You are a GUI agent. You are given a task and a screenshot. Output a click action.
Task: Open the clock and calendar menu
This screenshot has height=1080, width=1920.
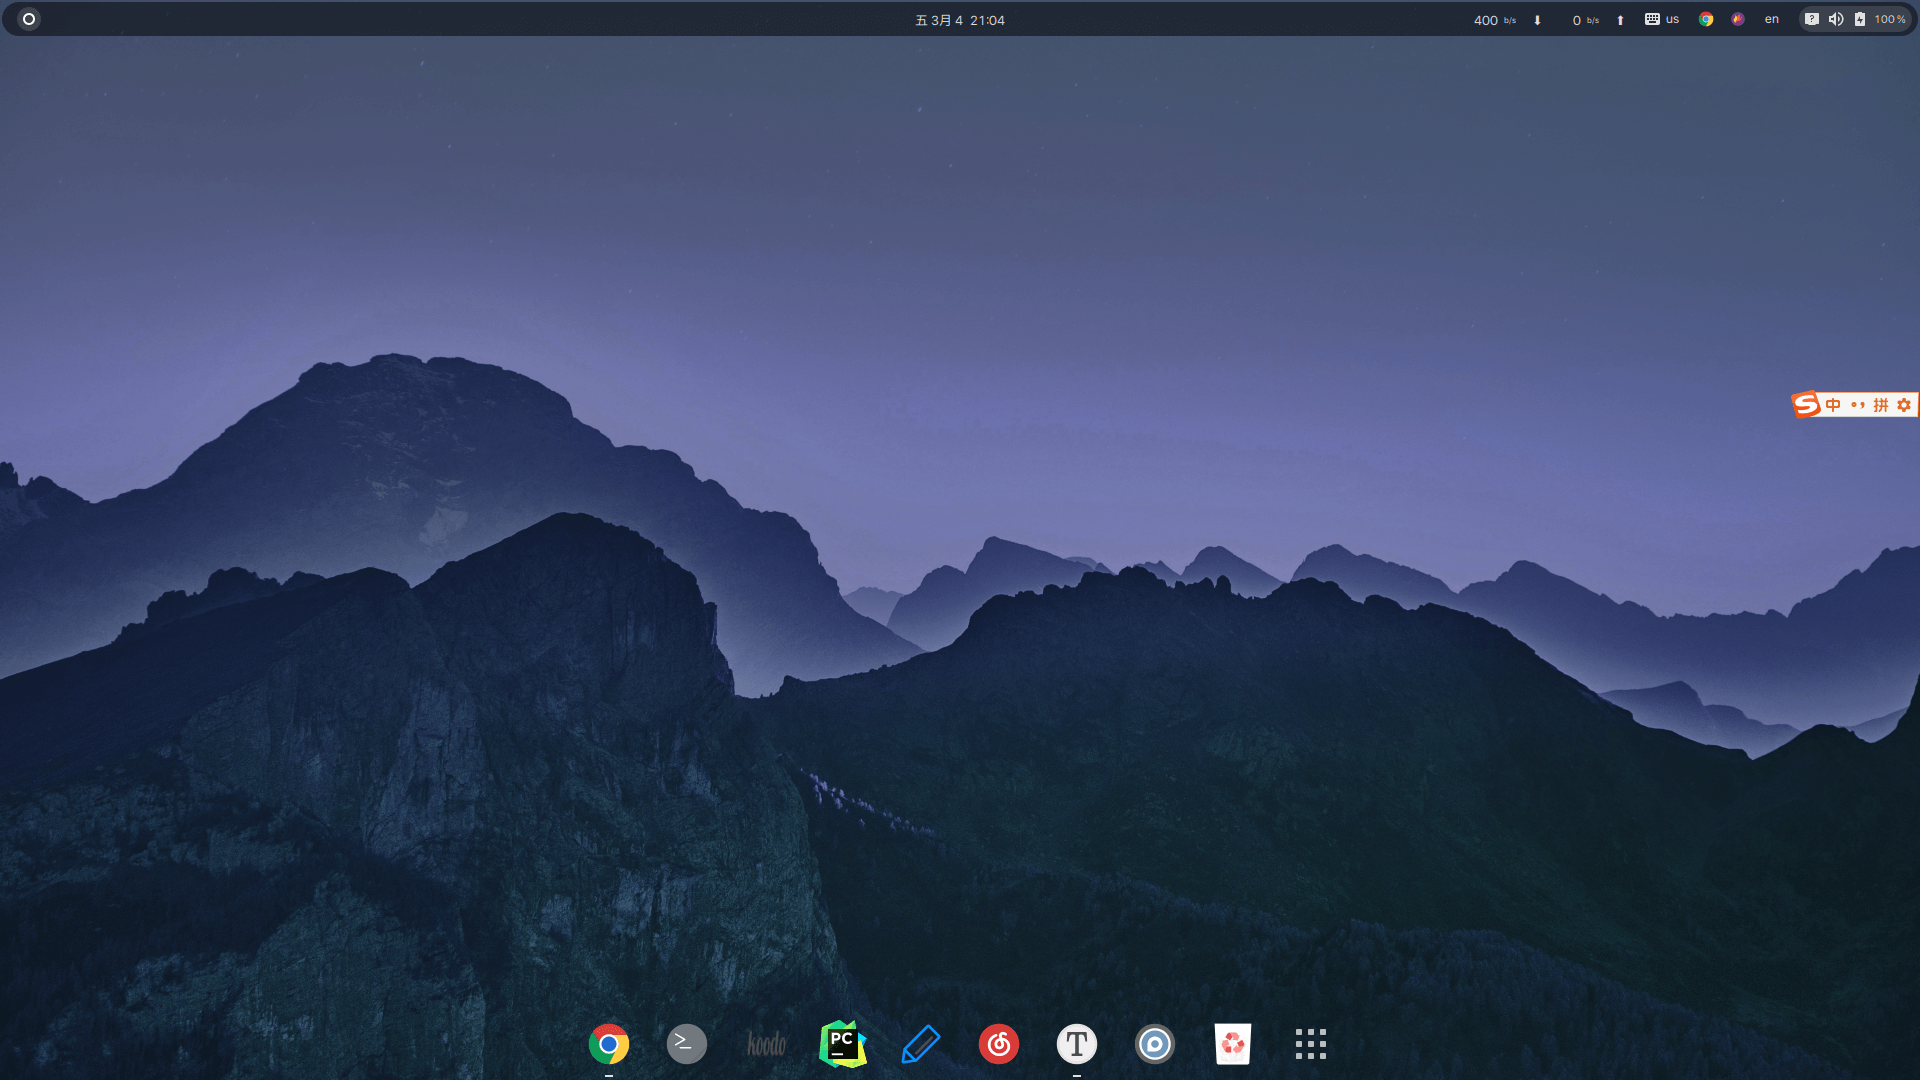(x=960, y=20)
